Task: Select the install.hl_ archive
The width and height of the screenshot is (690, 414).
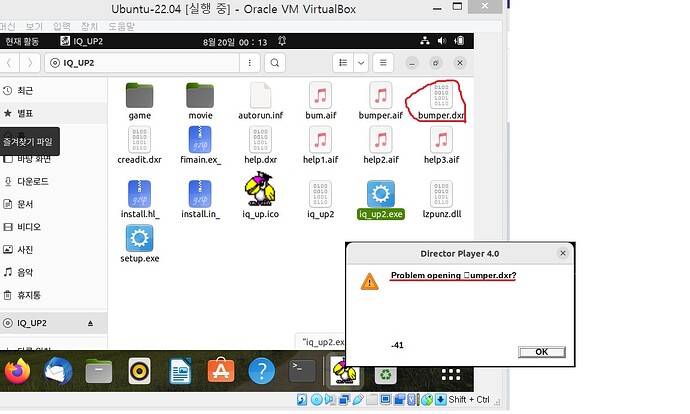Action: click(x=139, y=200)
